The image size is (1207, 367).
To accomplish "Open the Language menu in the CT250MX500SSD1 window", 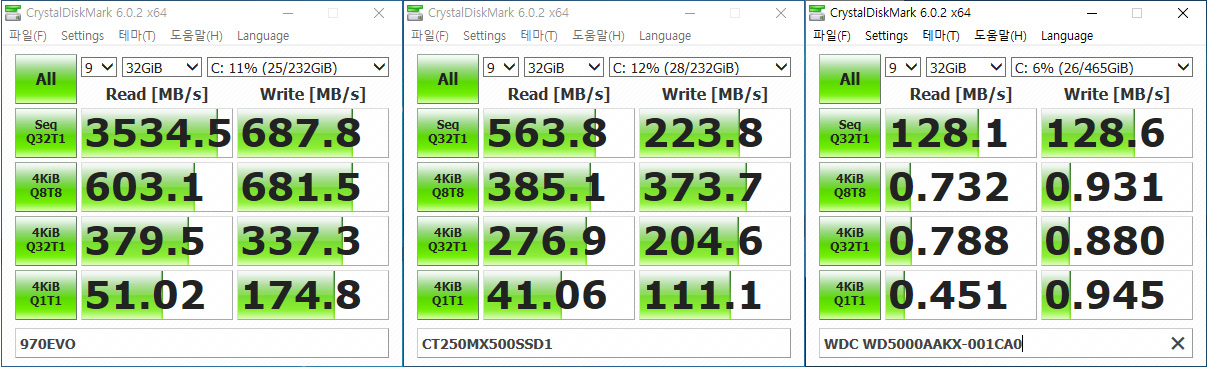I will pyautogui.click(x=665, y=36).
